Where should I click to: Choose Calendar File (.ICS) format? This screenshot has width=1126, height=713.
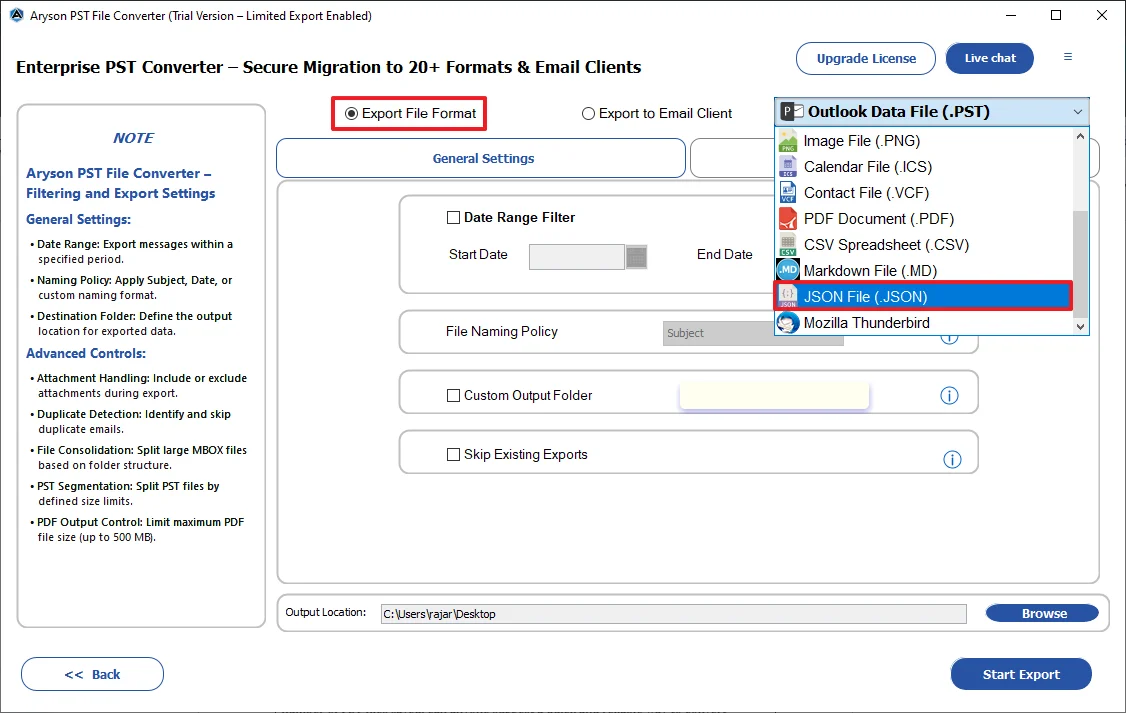923,167
